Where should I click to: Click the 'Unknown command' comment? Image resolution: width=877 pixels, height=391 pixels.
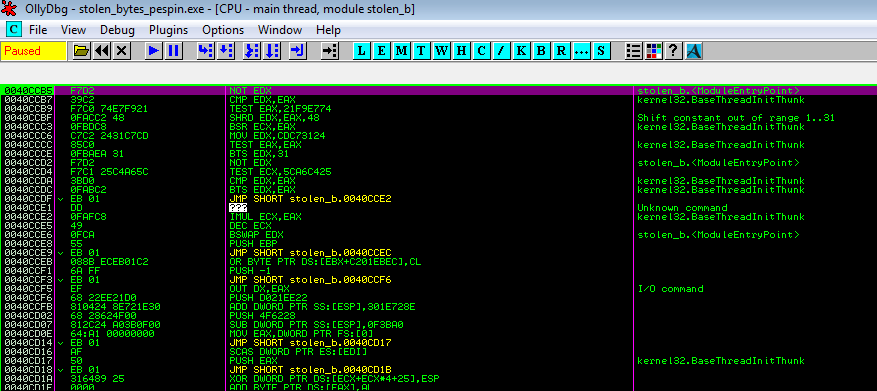coord(682,208)
